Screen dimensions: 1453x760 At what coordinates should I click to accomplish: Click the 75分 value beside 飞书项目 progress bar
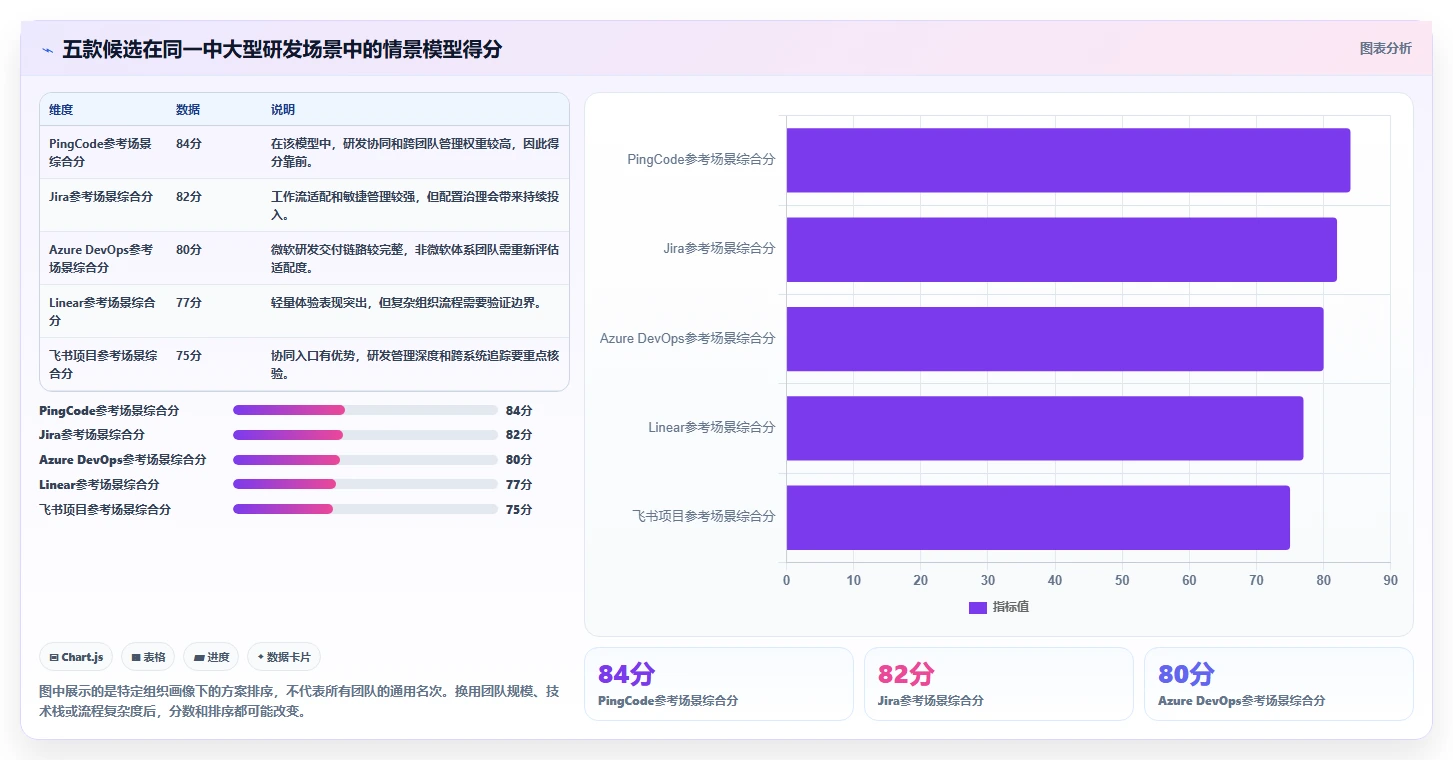(x=519, y=509)
